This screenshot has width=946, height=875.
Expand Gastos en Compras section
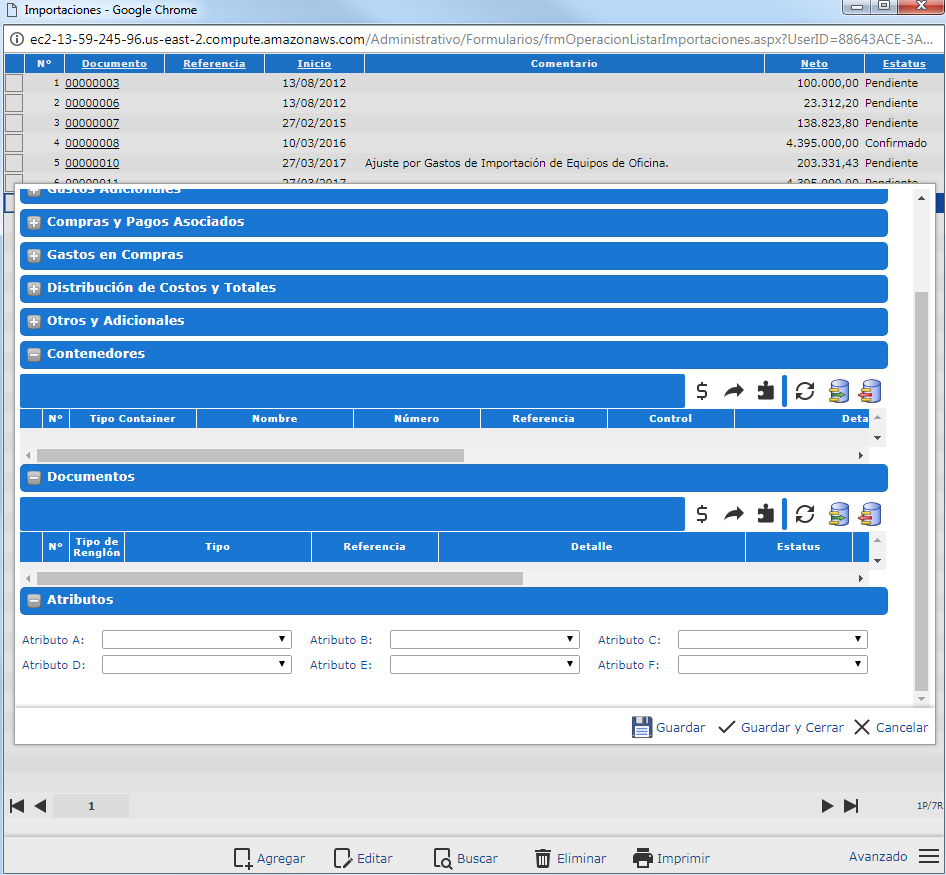click(x=34, y=255)
